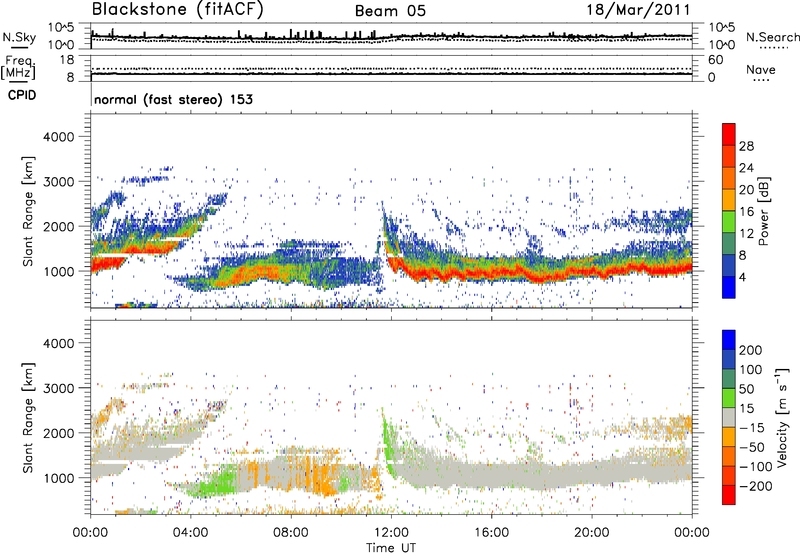The width and height of the screenshot is (800, 554).
Task: Click the 'normal (fast stereo) 153' text
Action: click(x=173, y=99)
